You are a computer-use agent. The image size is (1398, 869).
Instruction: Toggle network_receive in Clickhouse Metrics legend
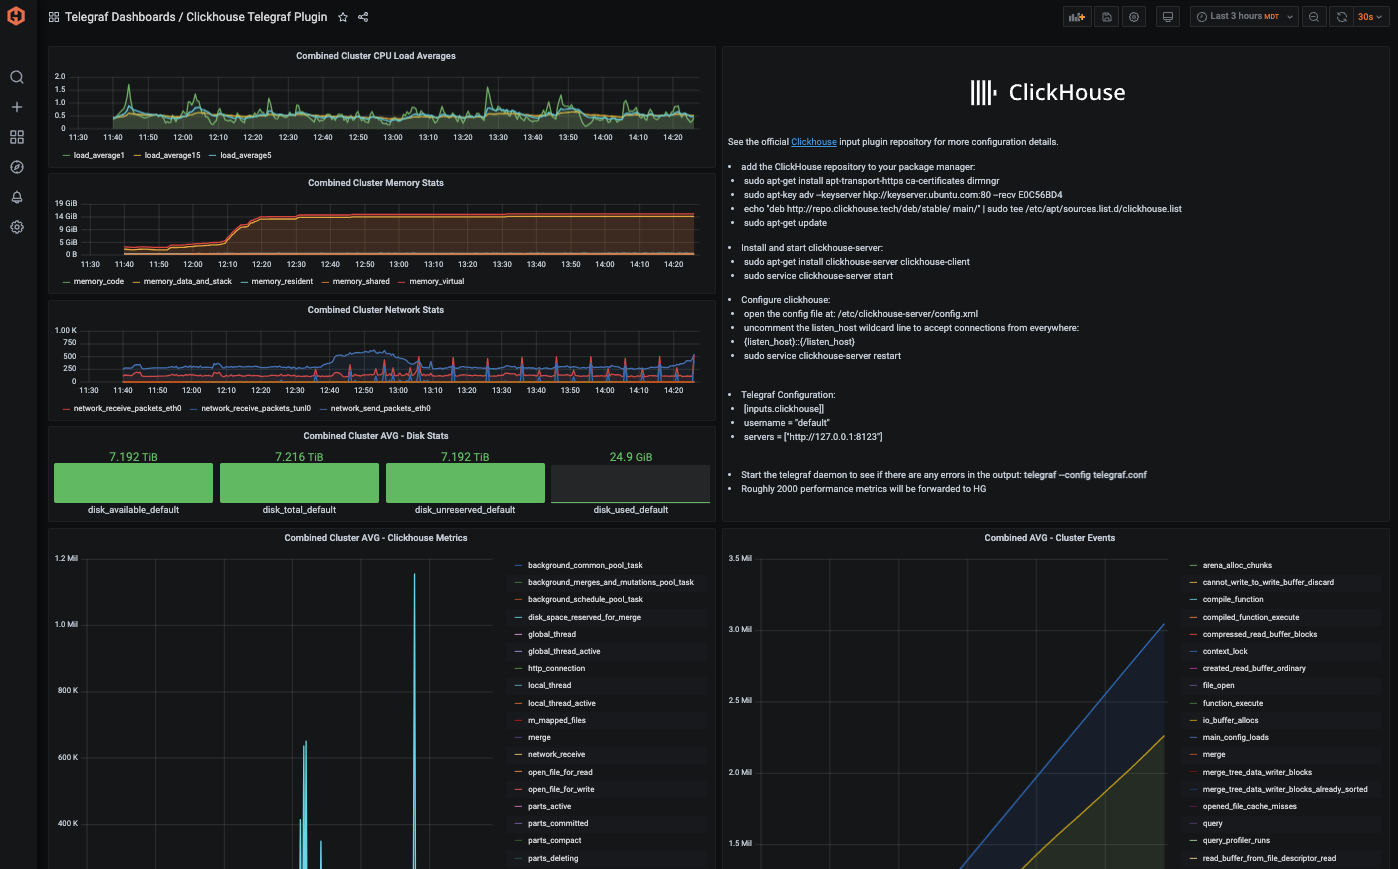(556, 754)
